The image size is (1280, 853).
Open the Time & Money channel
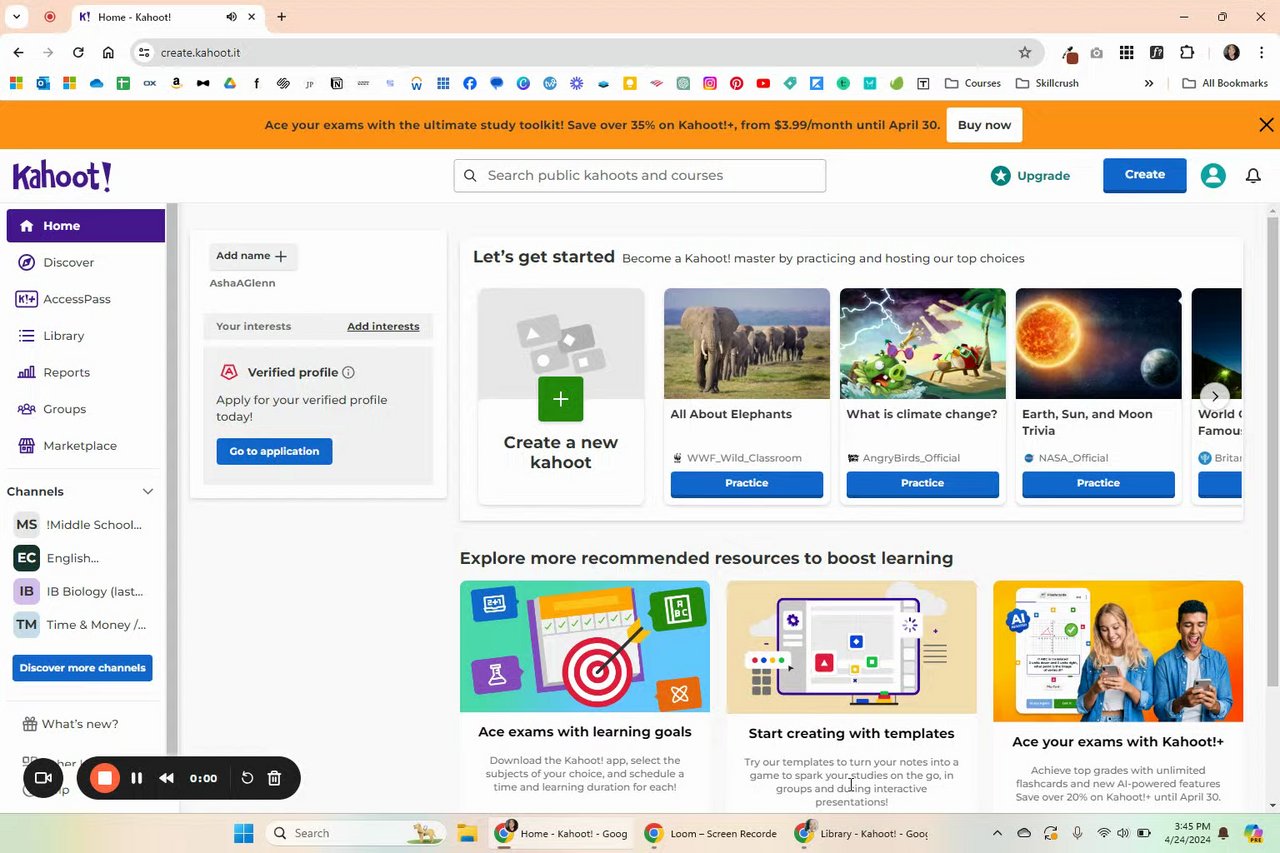click(80, 624)
